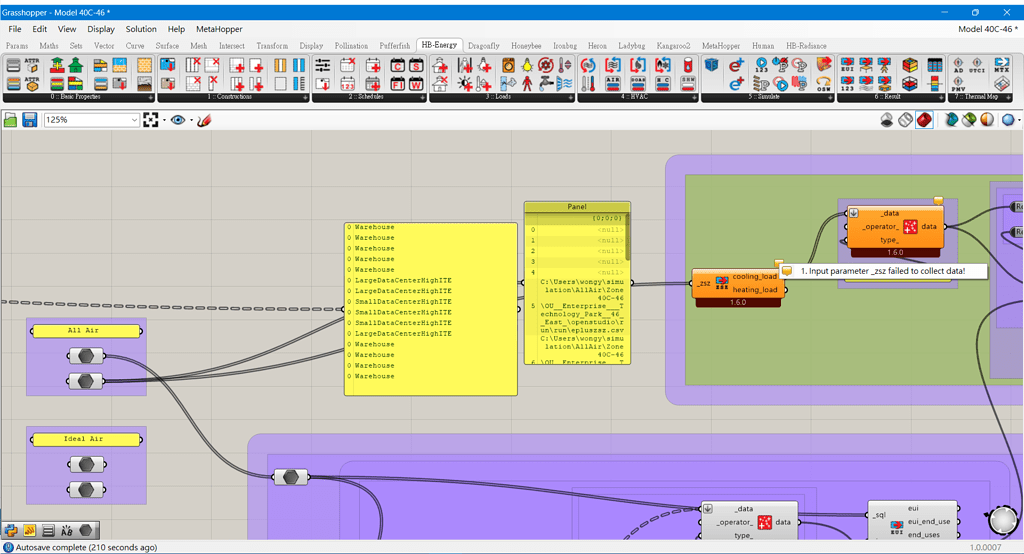Select the People load icon (red person)
Screen dimensions: 1024x554
[x=527, y=83]
